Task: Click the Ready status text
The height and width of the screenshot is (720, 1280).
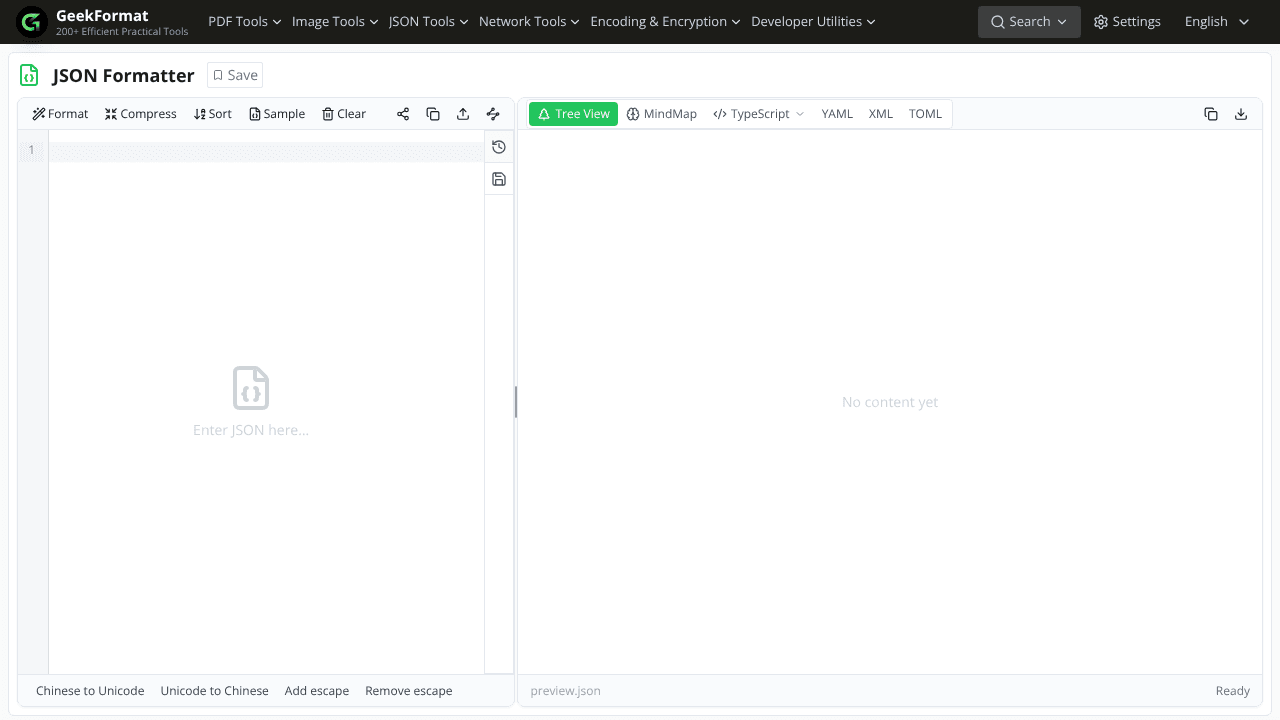Action: [1233, 691]
